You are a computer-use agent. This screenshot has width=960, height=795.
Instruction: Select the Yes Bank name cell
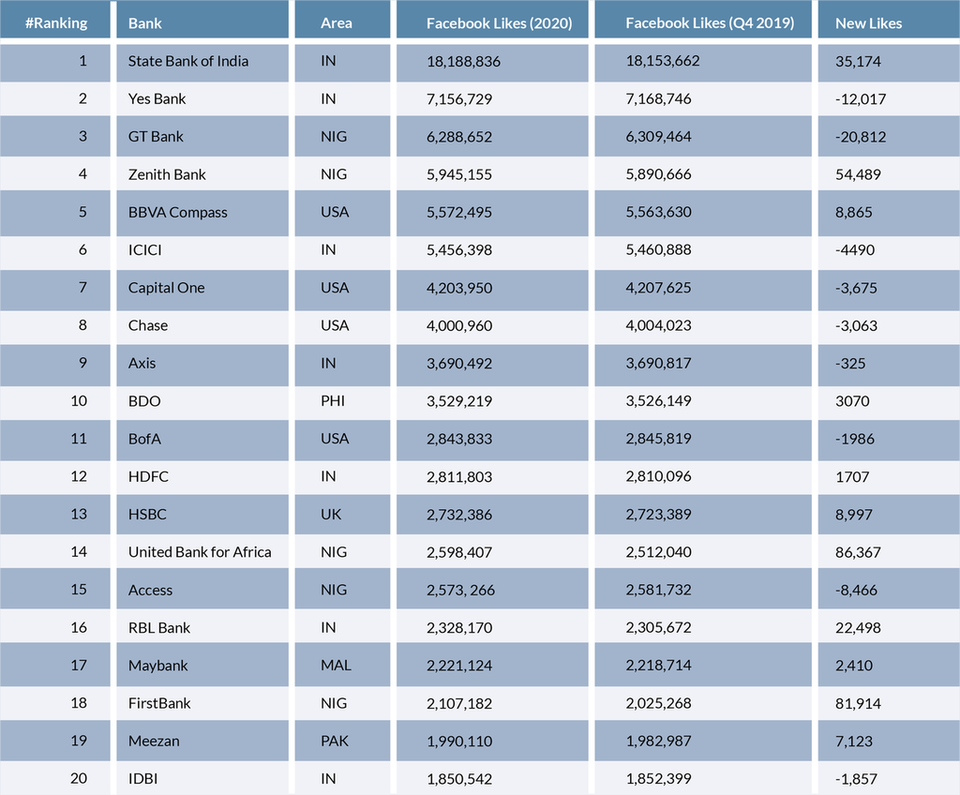click(x=157, y=99)
